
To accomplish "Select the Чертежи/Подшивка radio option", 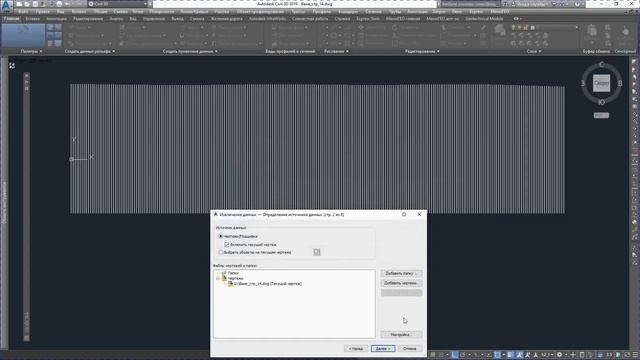I will (221, 236).
